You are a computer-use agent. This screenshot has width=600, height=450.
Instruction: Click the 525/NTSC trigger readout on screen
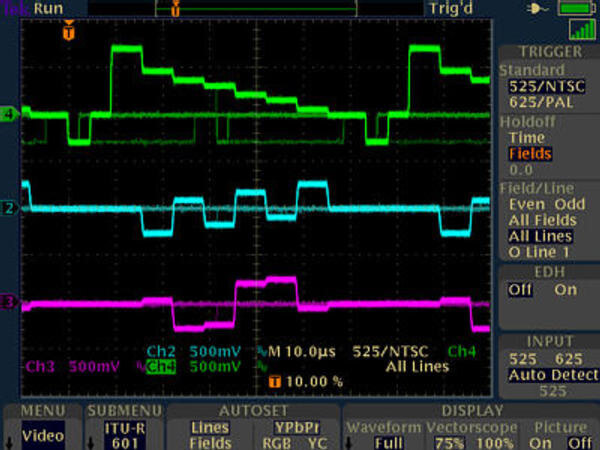(390, 351)
